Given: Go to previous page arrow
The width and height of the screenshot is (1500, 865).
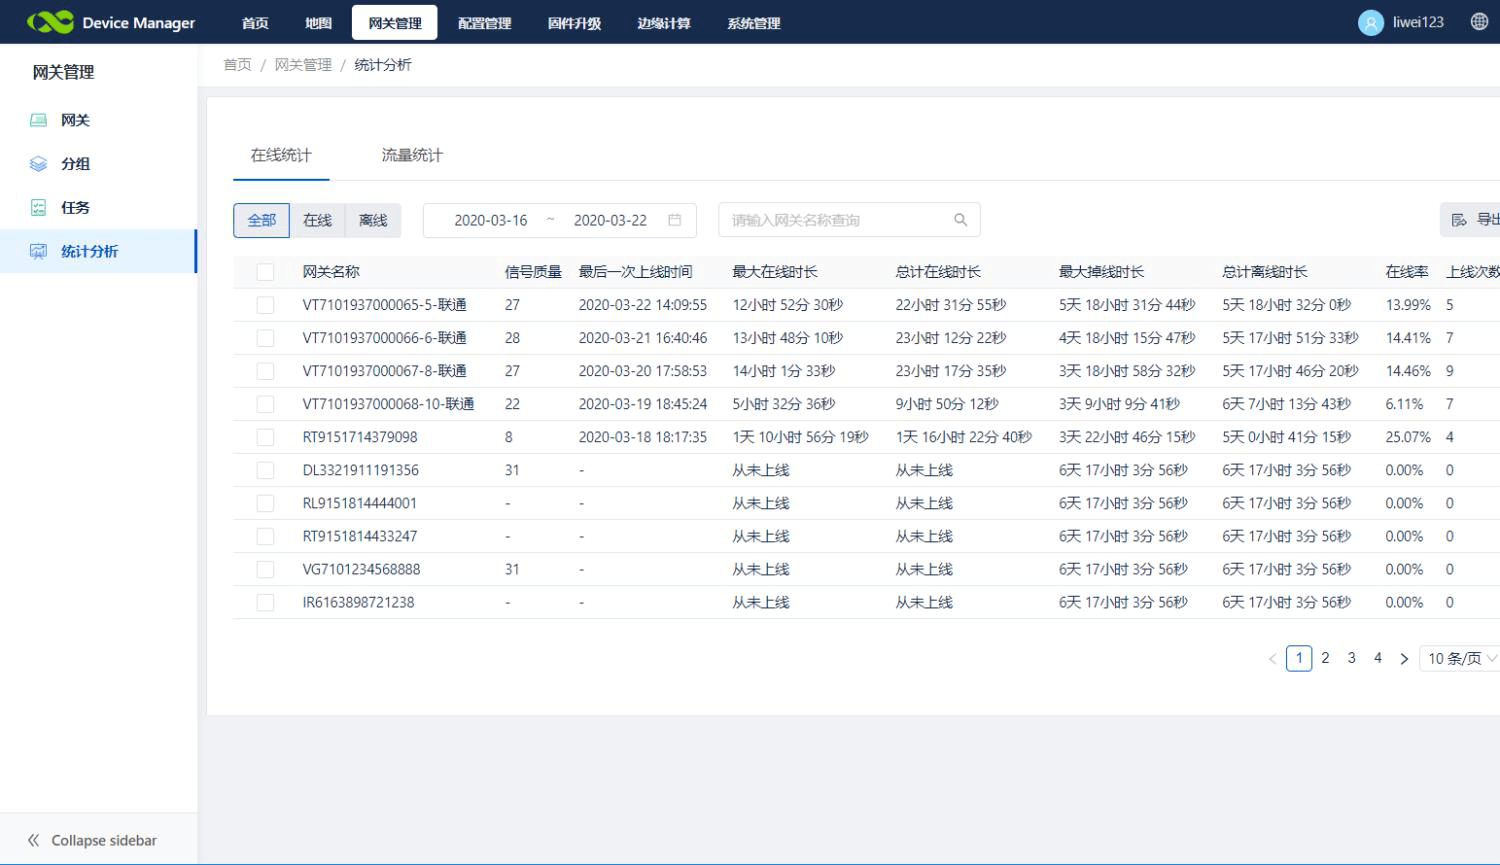Looking at the screenshot, I should tap(1272, 659).
